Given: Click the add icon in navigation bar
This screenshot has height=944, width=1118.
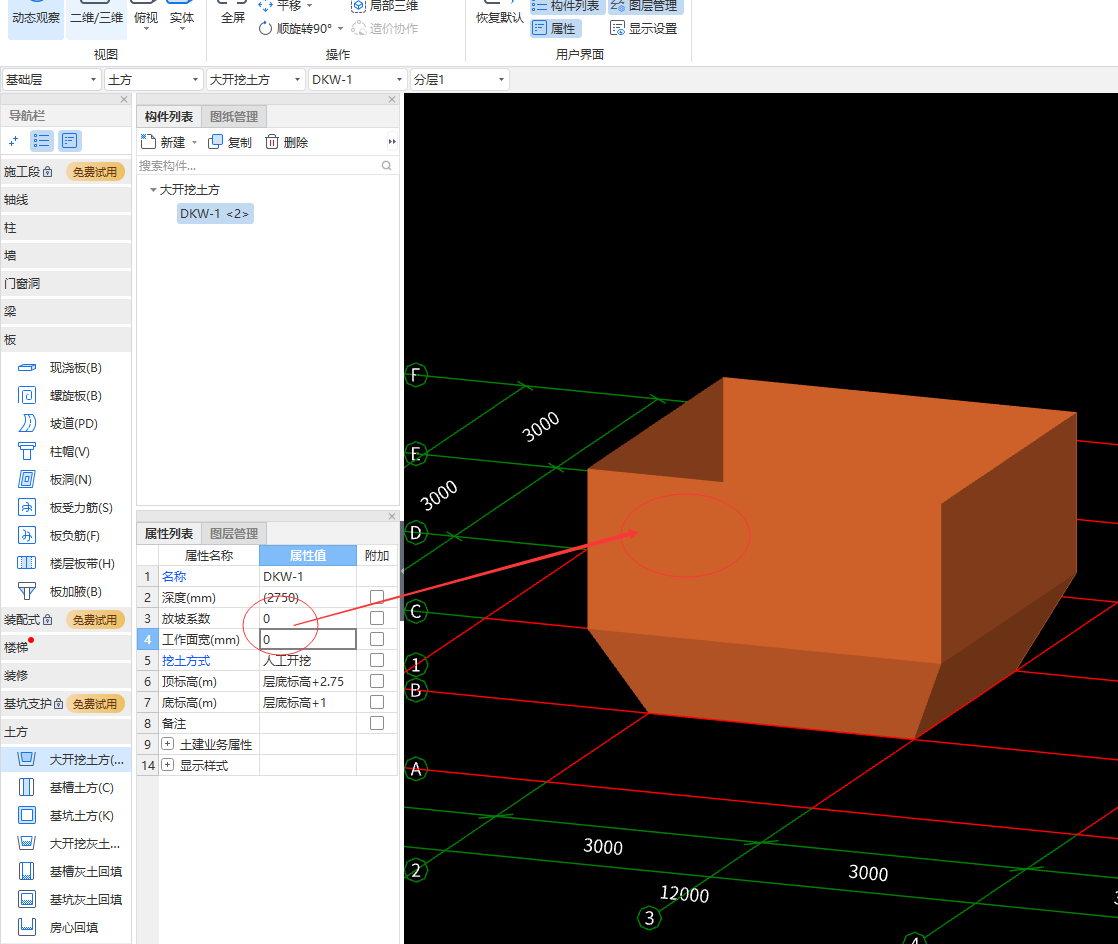Looking at the screenshot, I should click(x=14, y=141).
